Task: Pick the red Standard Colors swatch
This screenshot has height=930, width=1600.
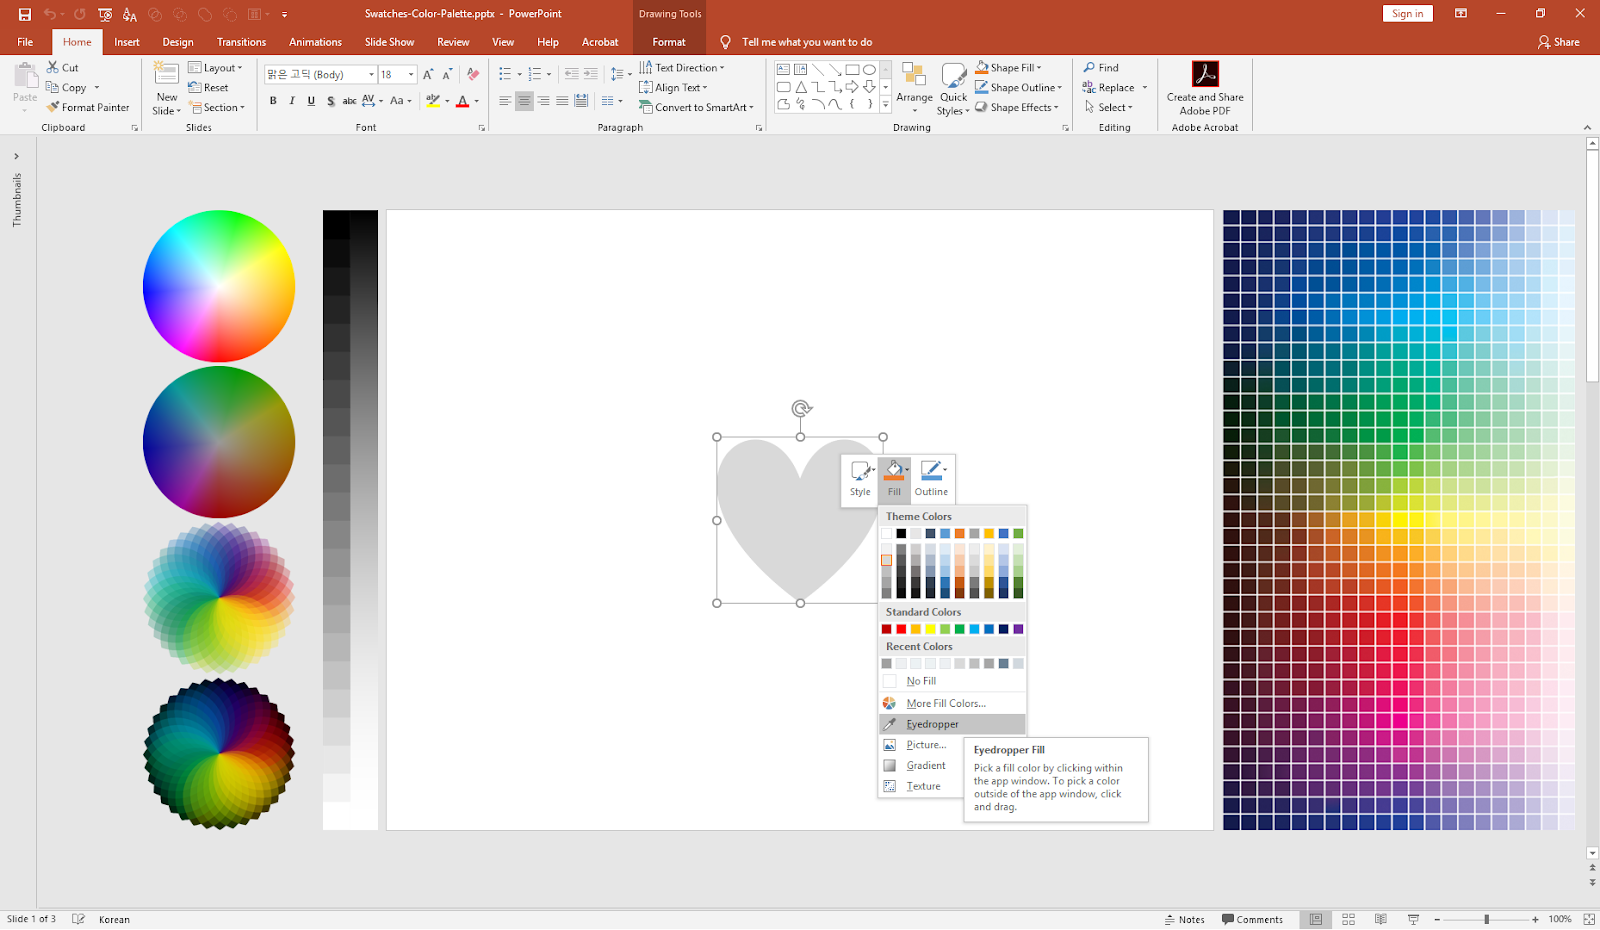Action: tap(899, 628)
